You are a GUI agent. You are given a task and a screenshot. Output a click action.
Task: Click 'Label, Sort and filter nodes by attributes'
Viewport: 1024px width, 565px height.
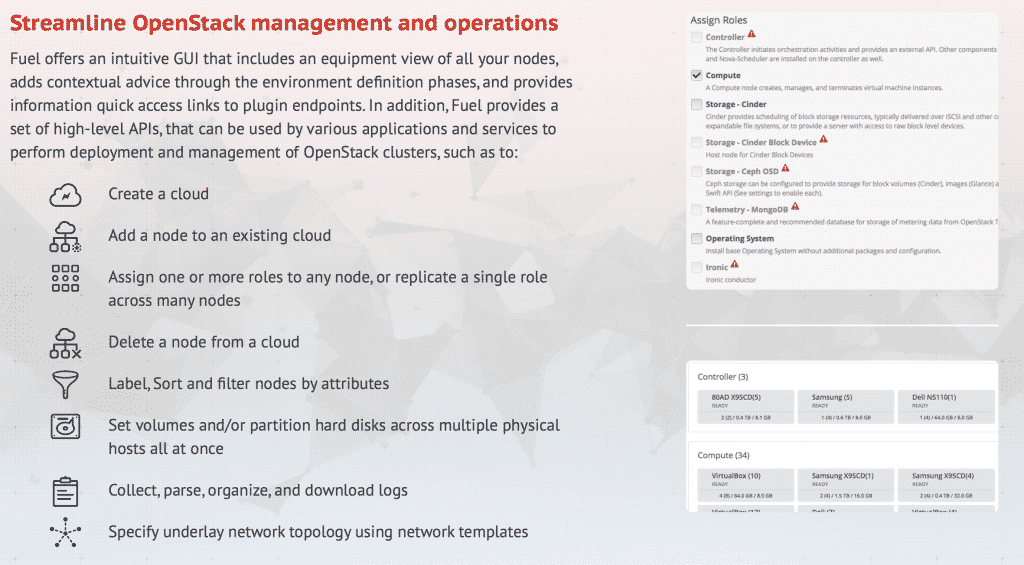[x=249, y=384]
